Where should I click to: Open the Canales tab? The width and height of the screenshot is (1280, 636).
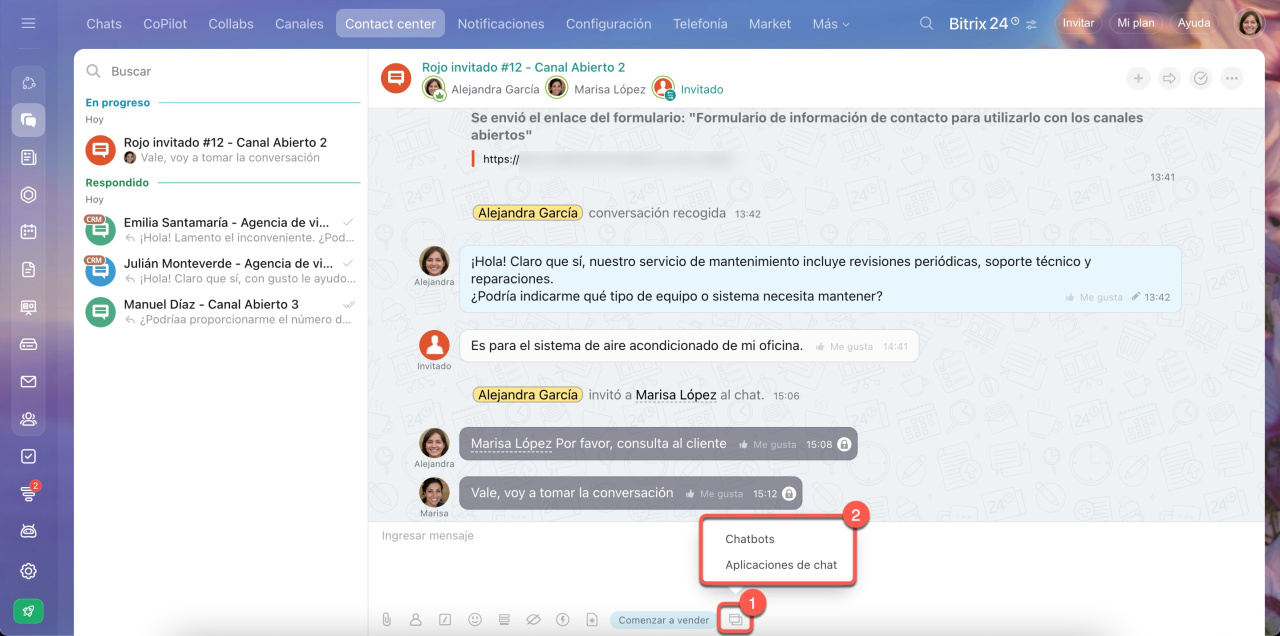tap(299, 23)
